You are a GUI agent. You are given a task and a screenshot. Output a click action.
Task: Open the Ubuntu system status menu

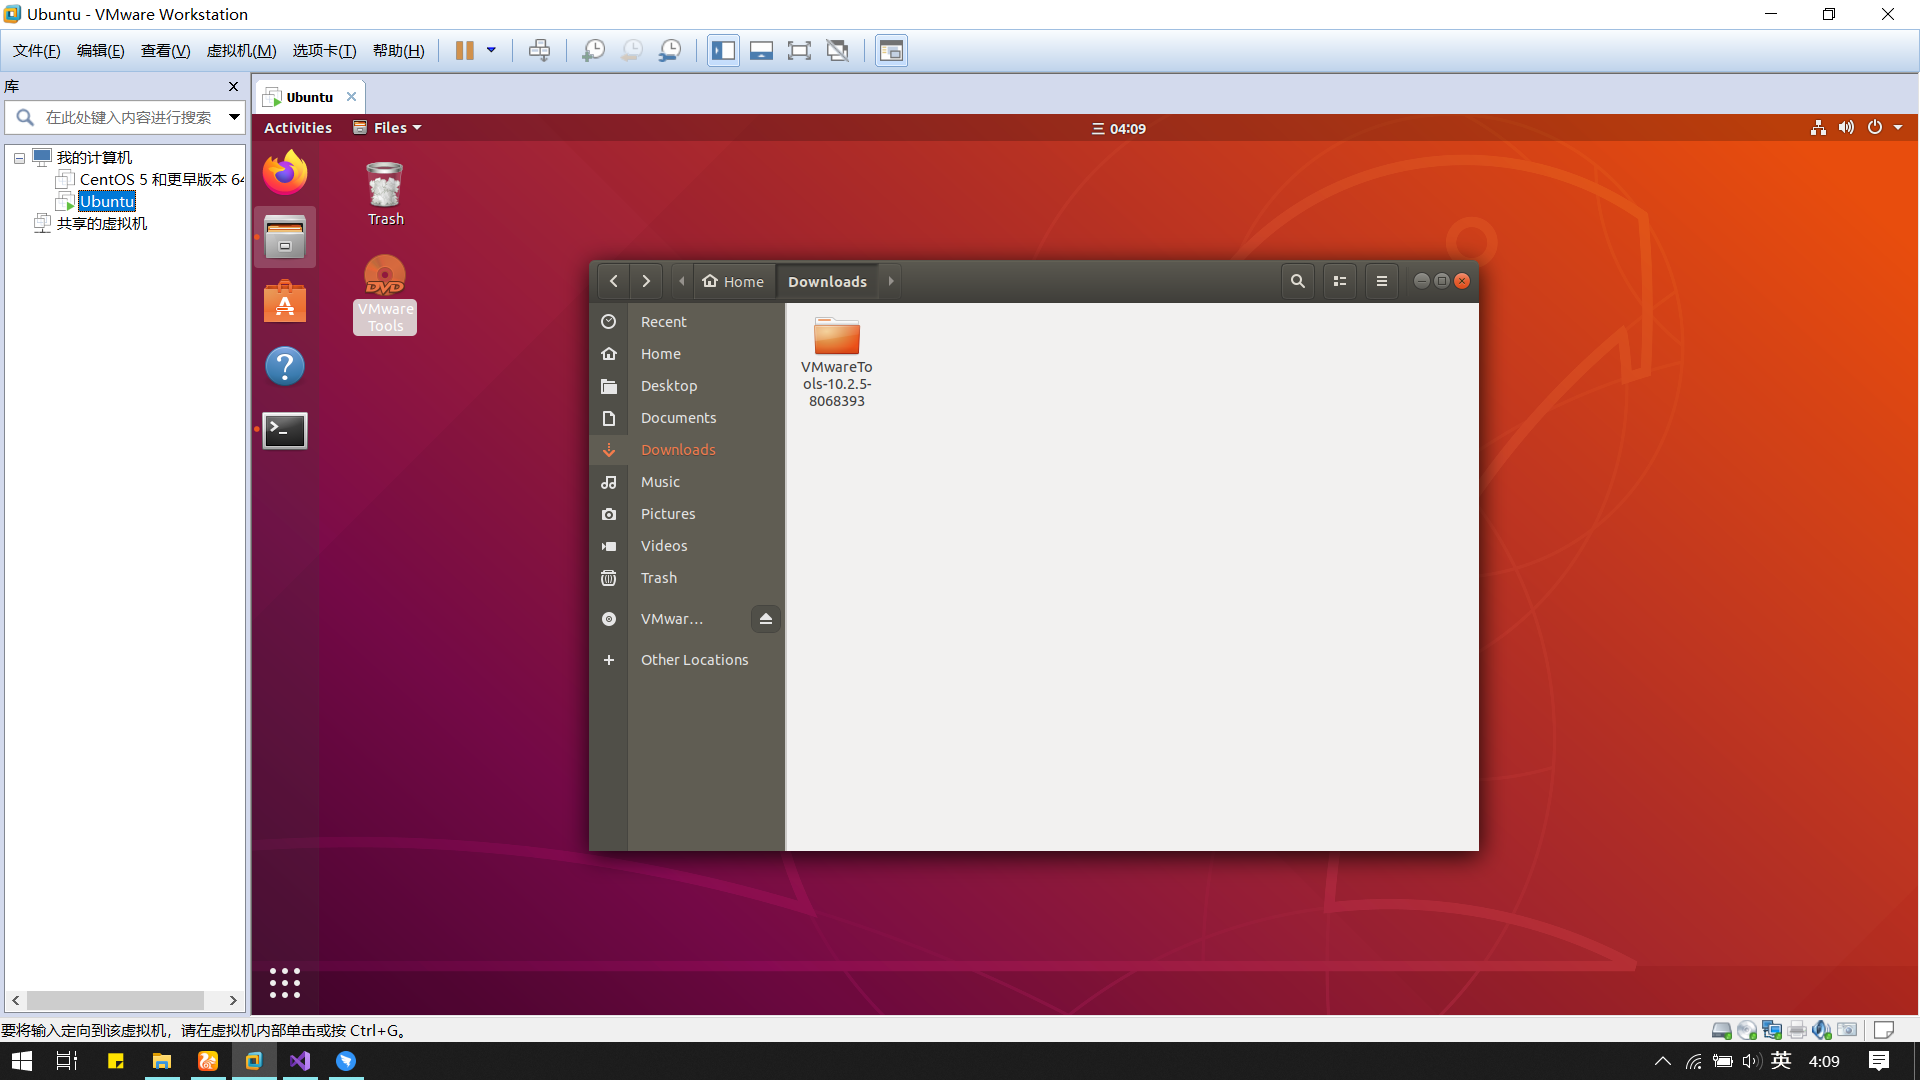1856,128
